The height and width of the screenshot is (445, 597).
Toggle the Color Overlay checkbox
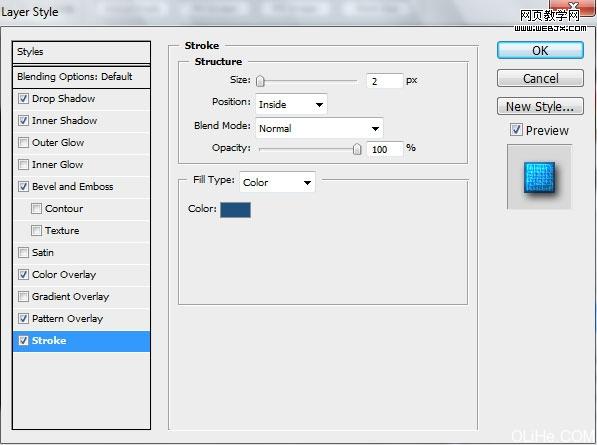coord(23,274)
